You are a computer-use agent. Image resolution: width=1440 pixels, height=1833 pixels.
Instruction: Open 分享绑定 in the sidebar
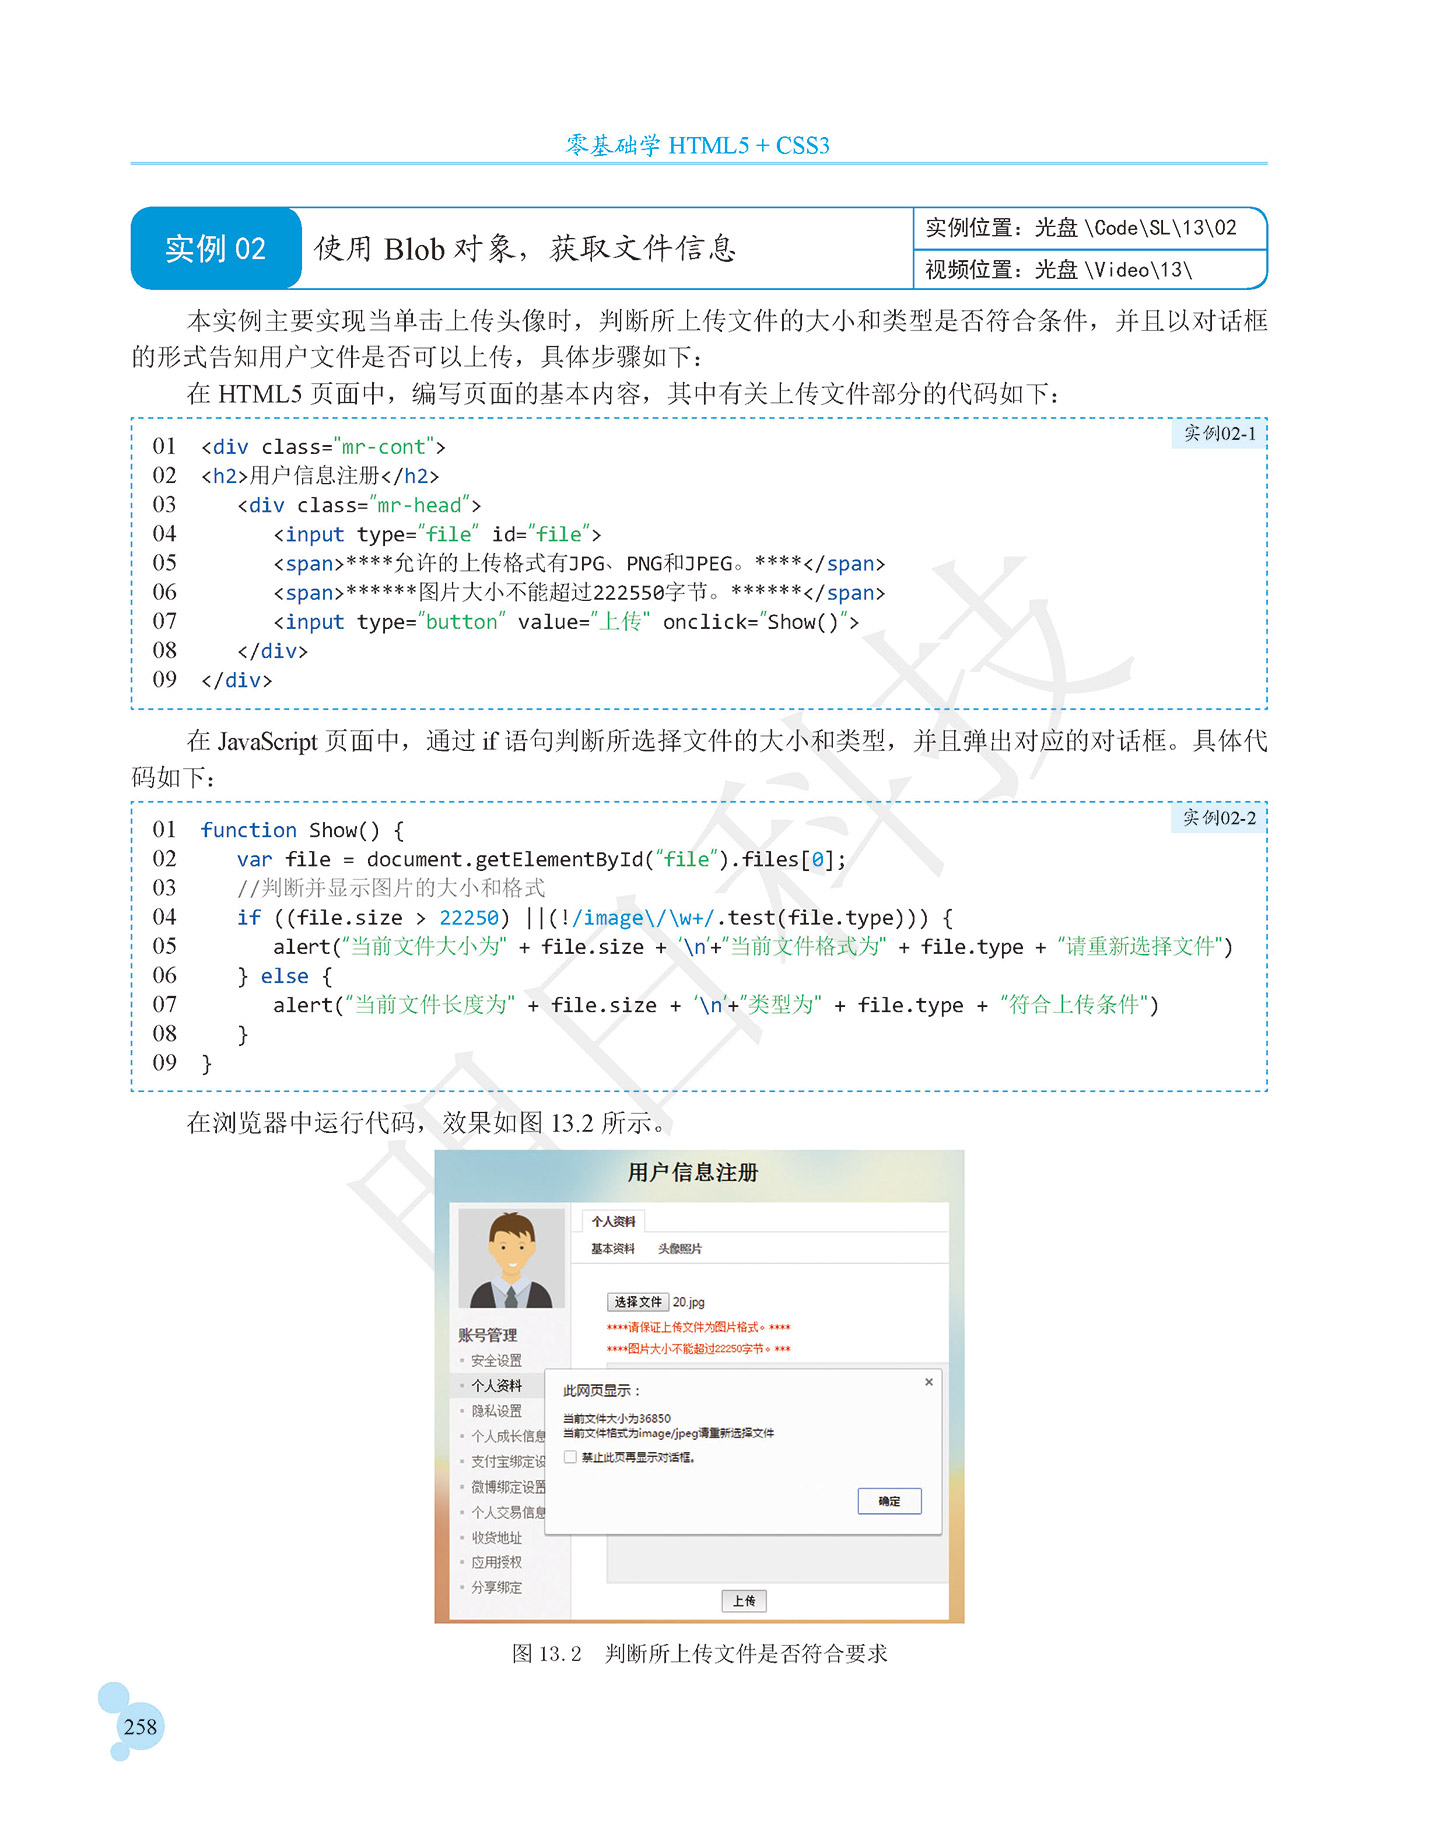tap(496, 1587)
